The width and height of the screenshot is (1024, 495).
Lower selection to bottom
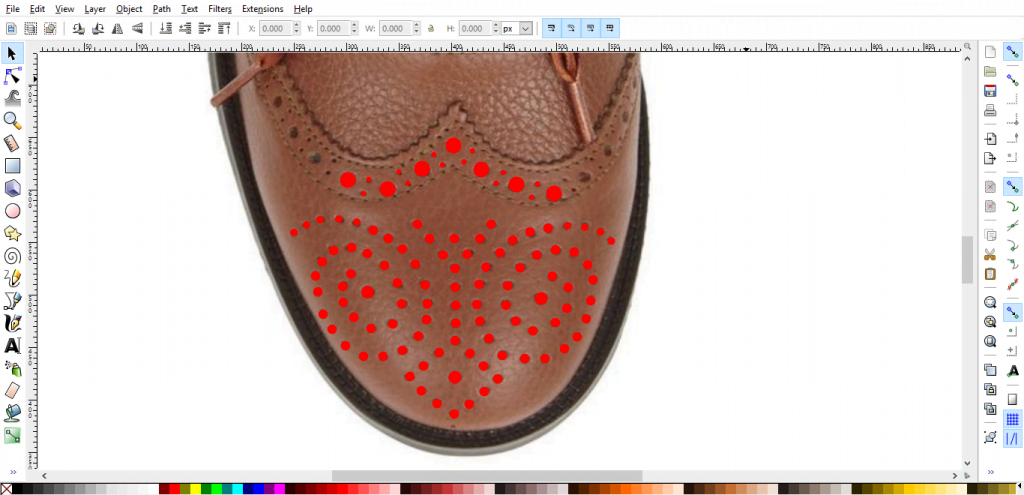tap(166, 28)
